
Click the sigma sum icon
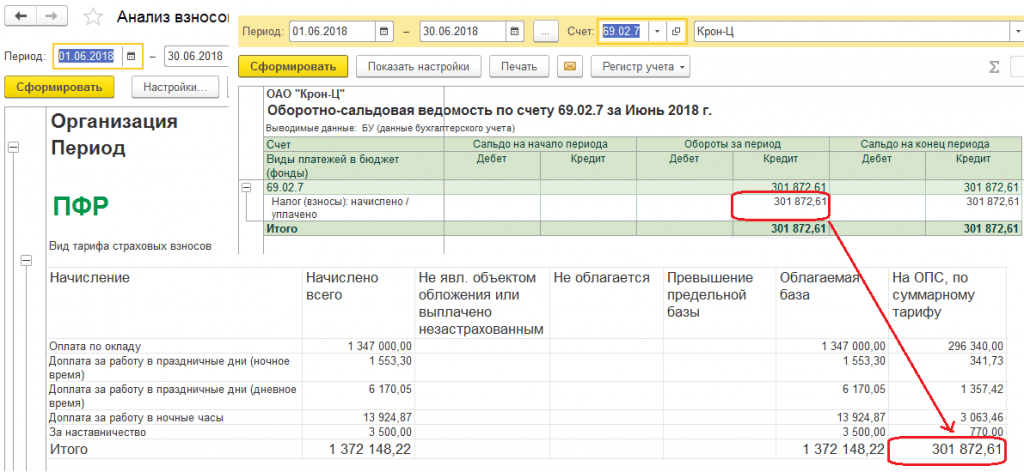(x=994, y=67)
